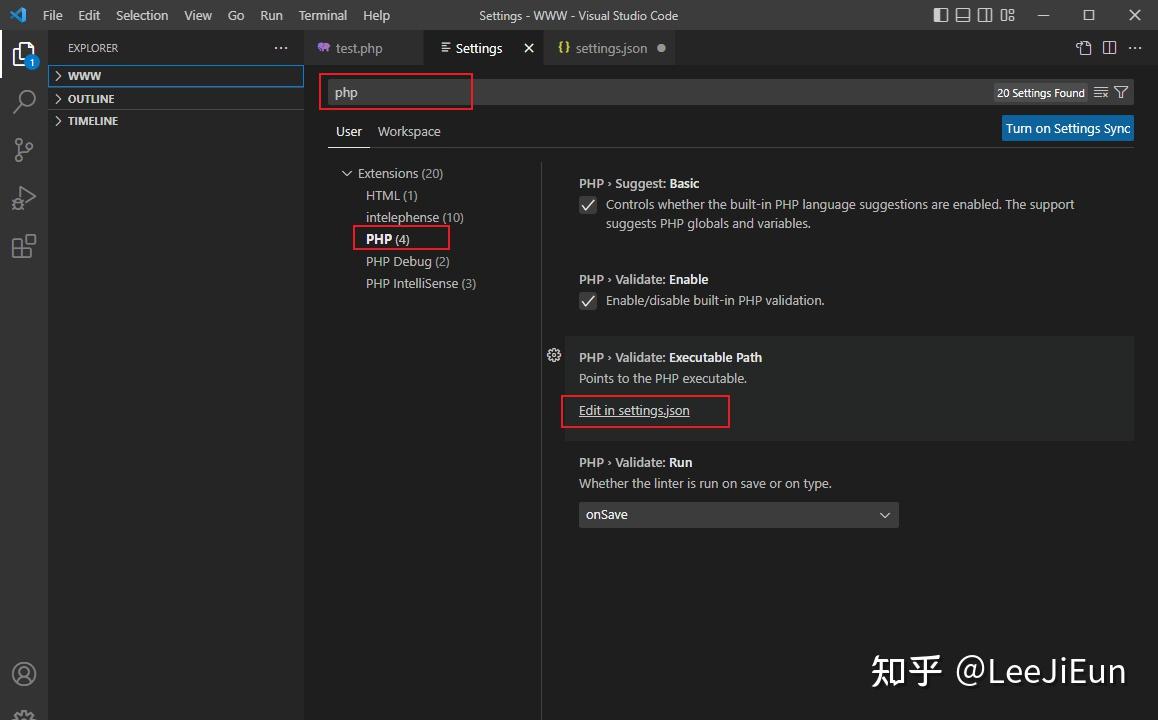Click the php settings search field
This screenshot has width=1158, height=720.
[396, 92]
